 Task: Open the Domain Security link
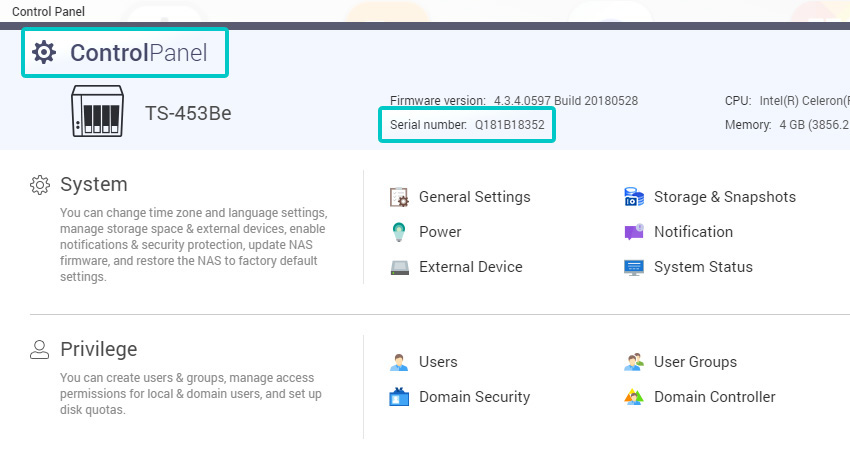pyautogui.click(x=474, y=397)
